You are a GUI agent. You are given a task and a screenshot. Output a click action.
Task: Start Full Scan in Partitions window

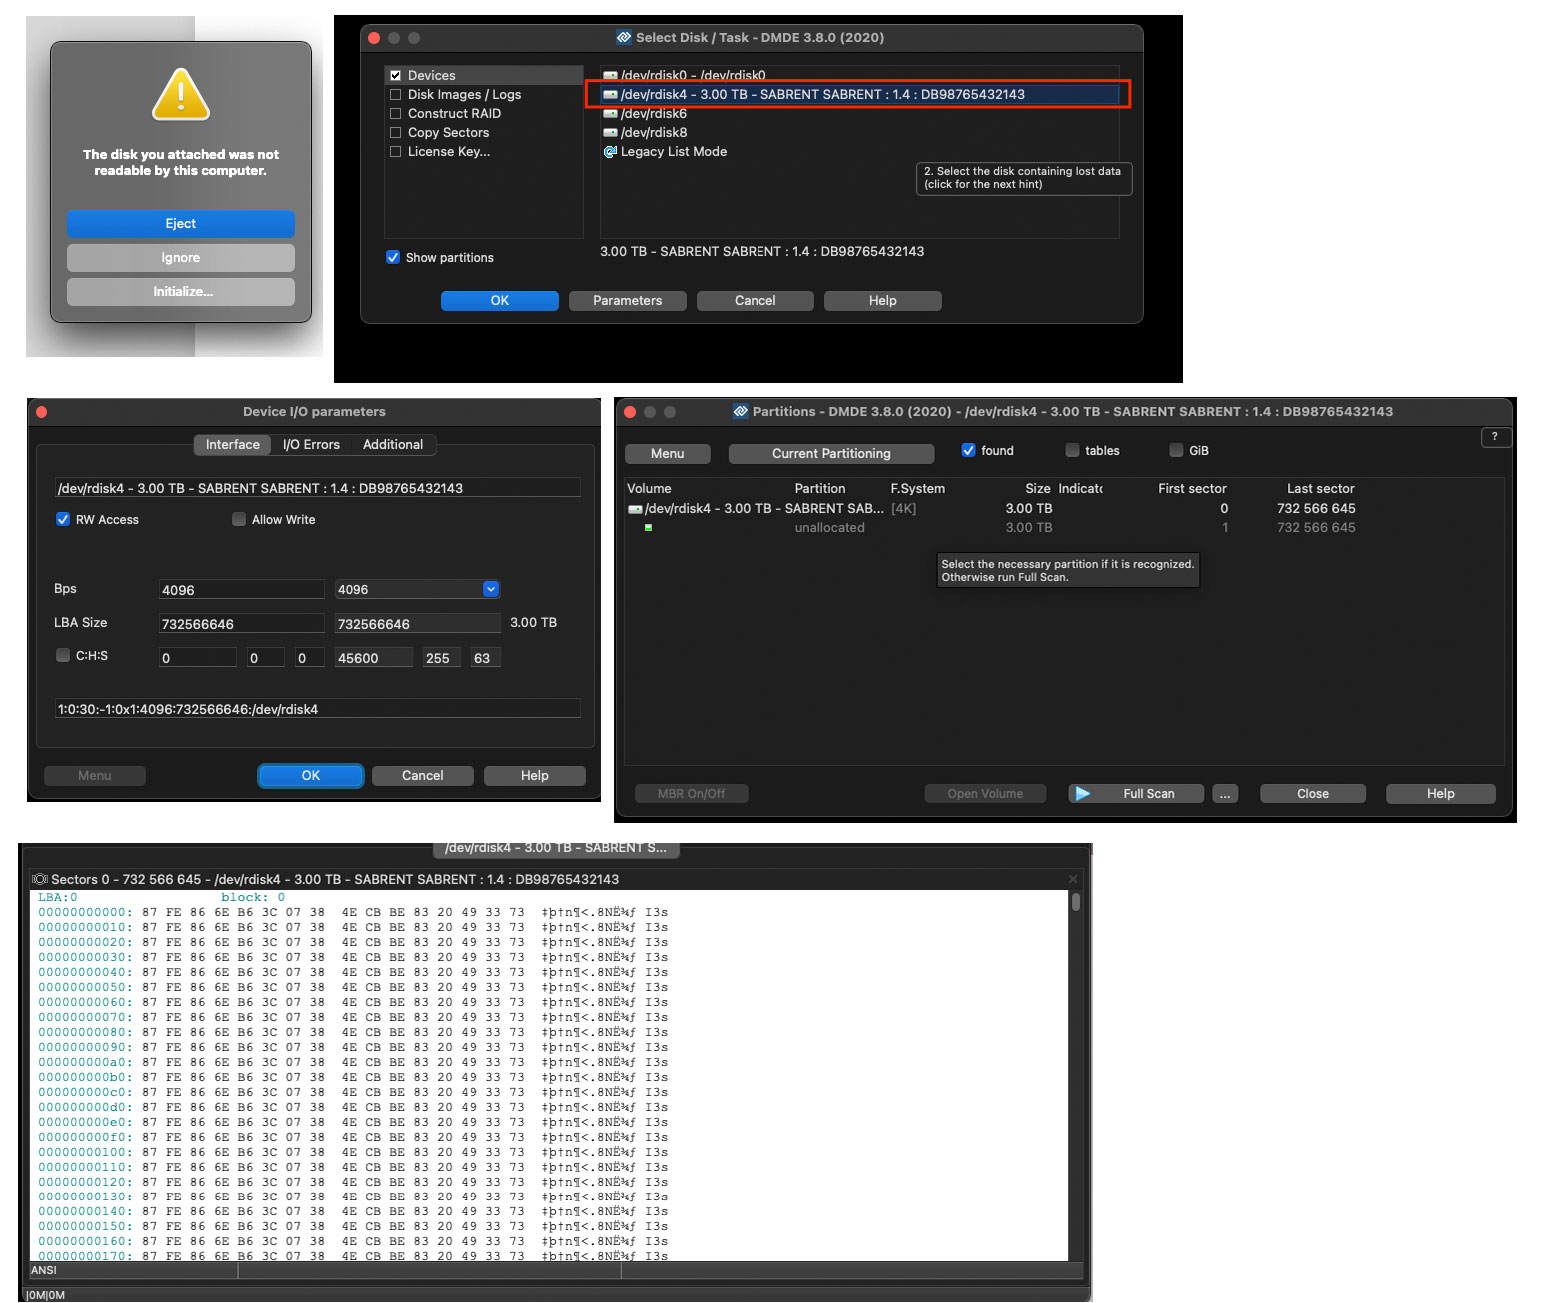point(1137,794)
